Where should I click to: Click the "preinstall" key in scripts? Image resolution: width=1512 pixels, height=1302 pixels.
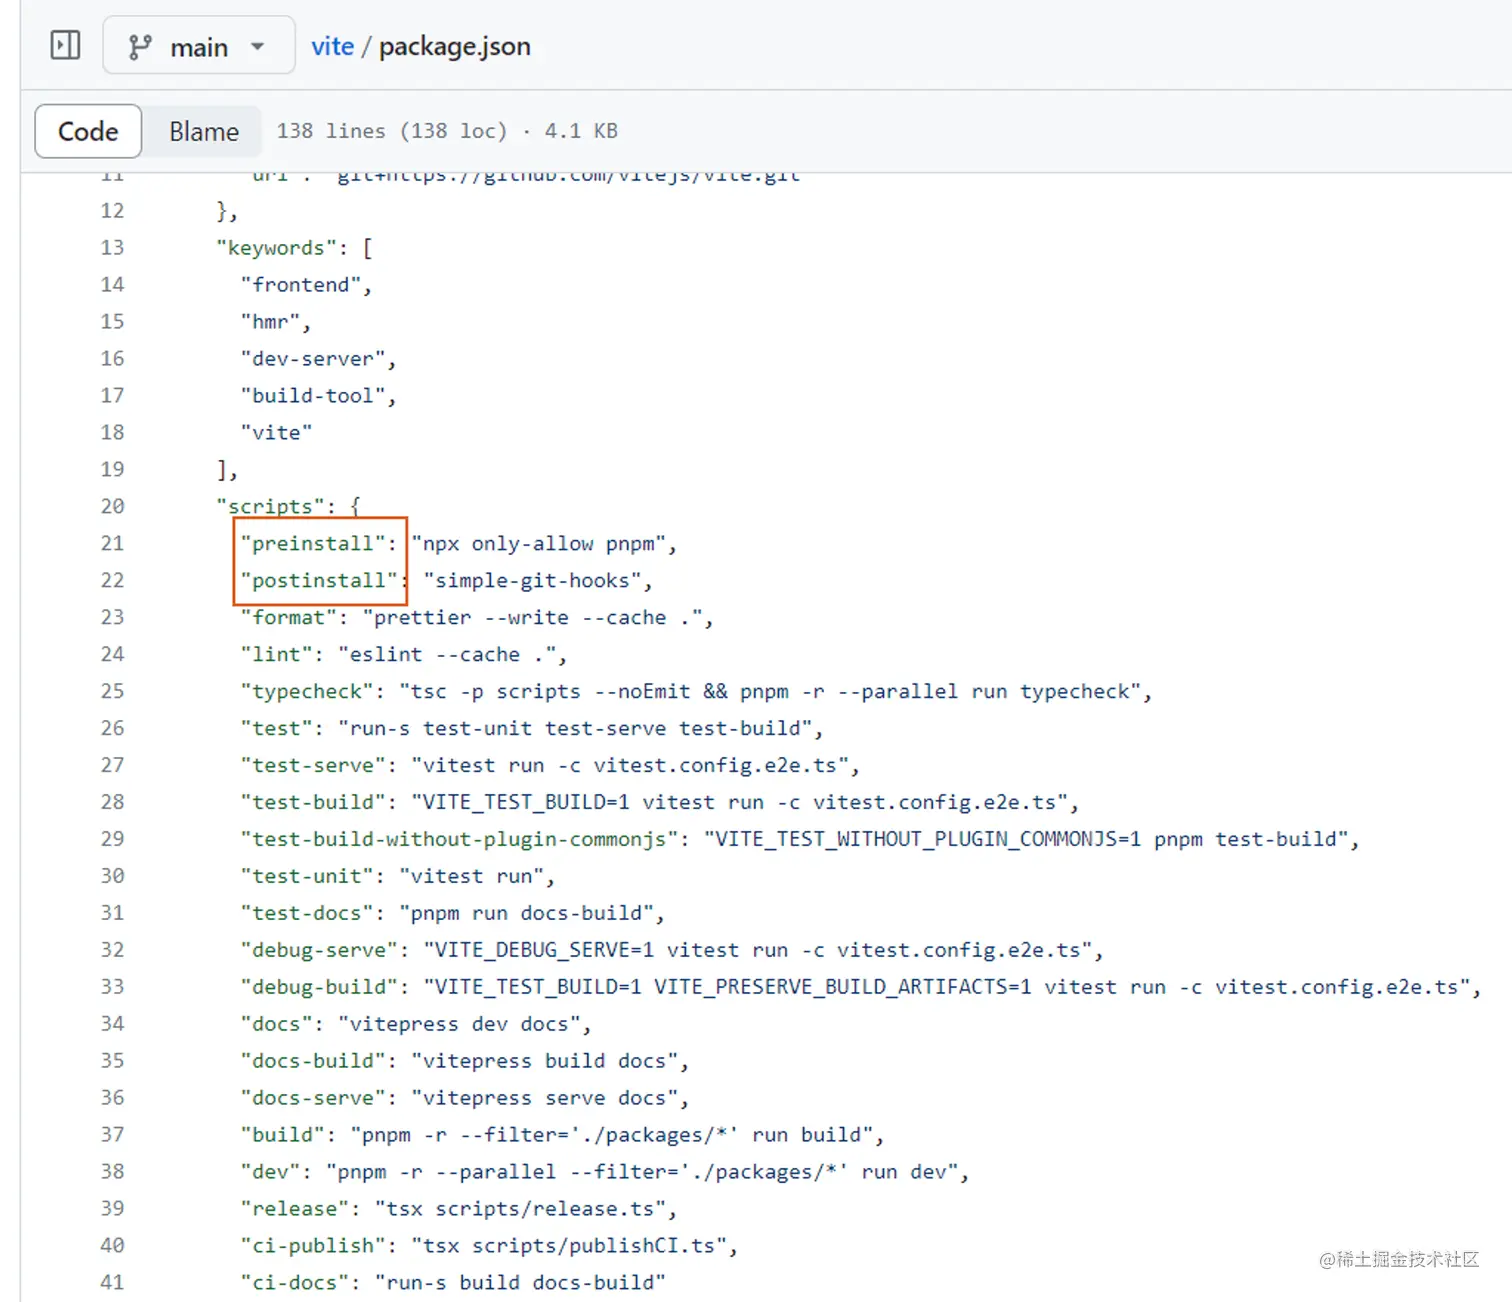click(x=313, y=543)
